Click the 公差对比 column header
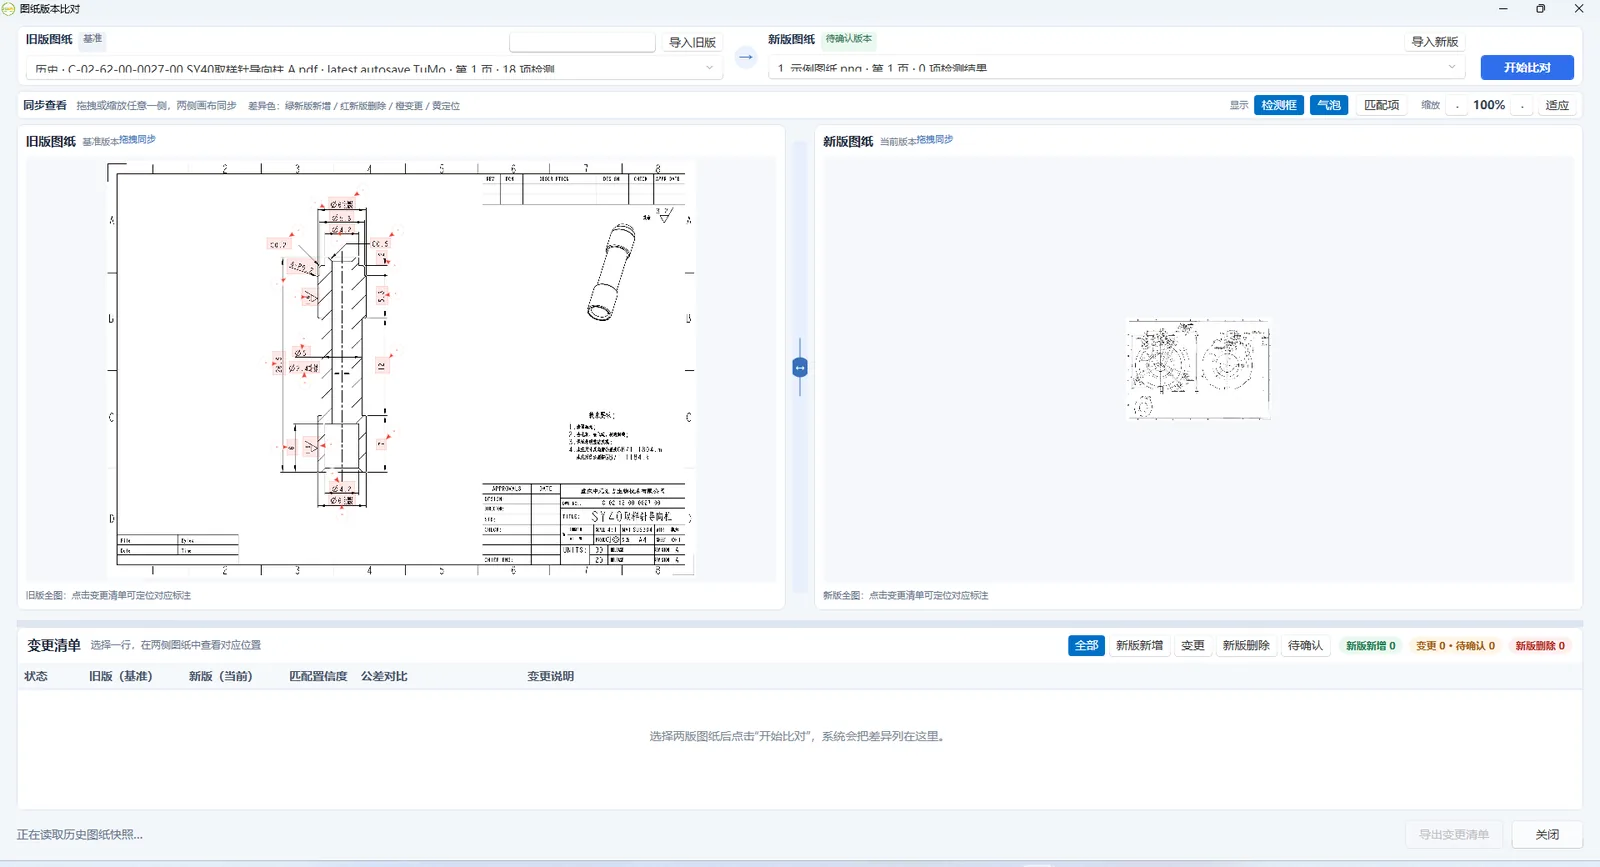This screenshot has height=867, width=1600. (x=384, y=677)
